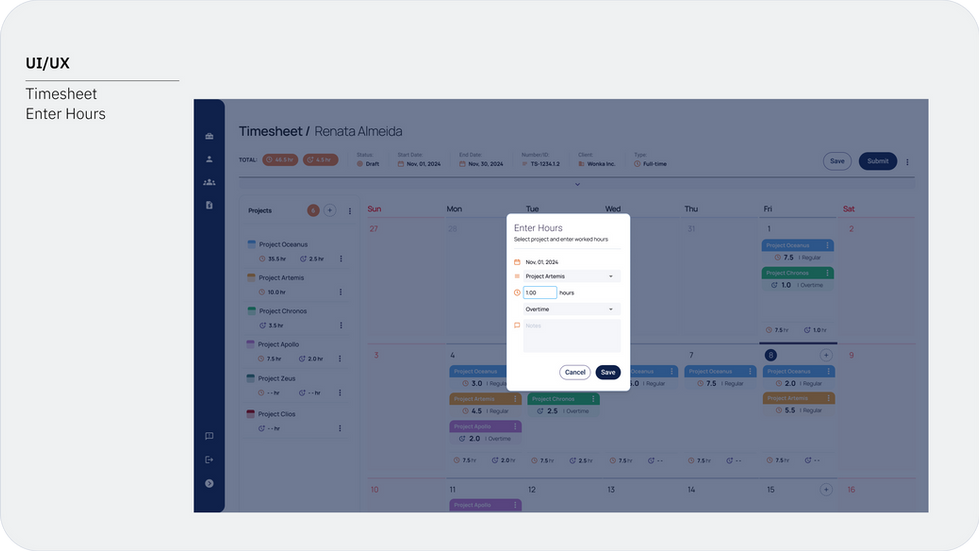Select Project Zeus in projects list
The width and height of the screenshot is (979, 551).
pyautogui.click(x=277, y=378)
